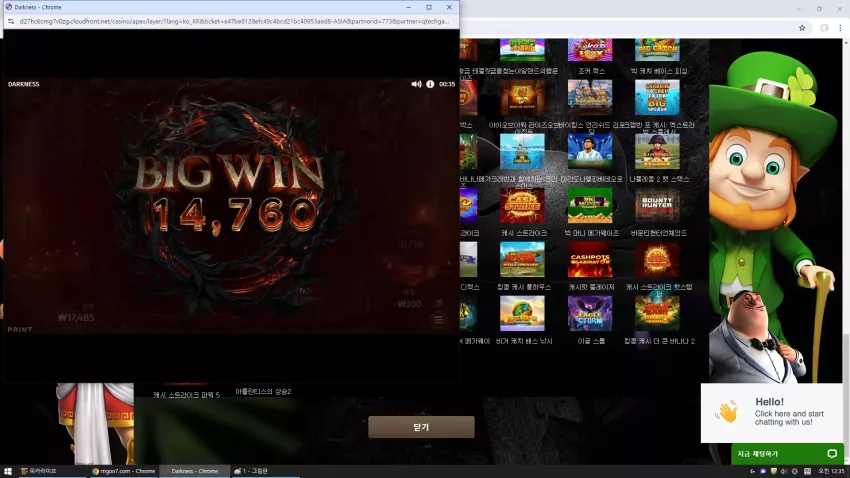Click the site info icon in address bar
Screen dimensions: 850x478
(11, 21)
